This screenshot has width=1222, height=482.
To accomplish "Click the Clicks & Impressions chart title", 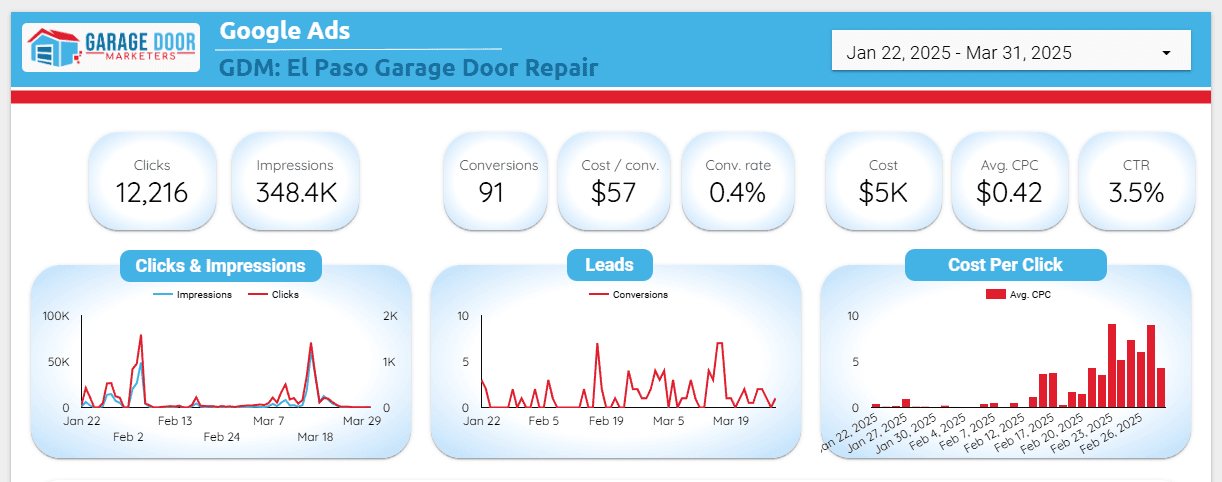I will click(220, 266).
